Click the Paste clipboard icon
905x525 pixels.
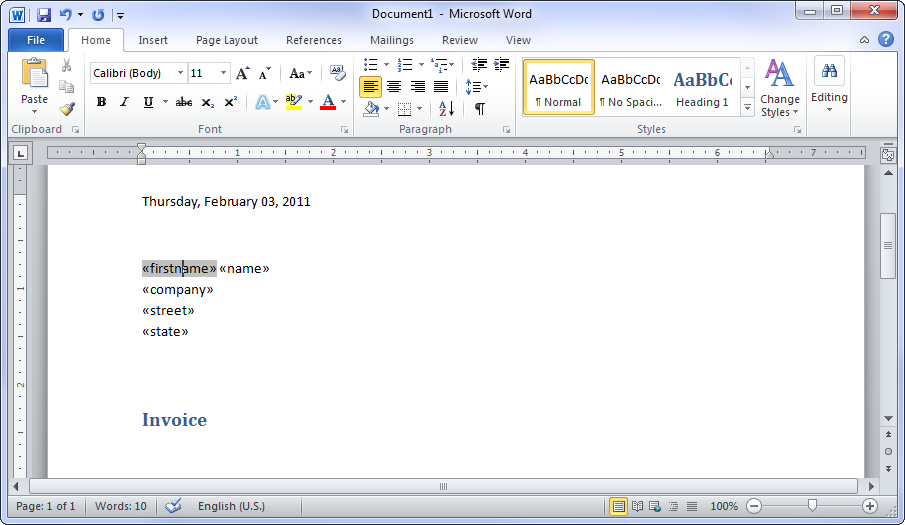point(34,73)
